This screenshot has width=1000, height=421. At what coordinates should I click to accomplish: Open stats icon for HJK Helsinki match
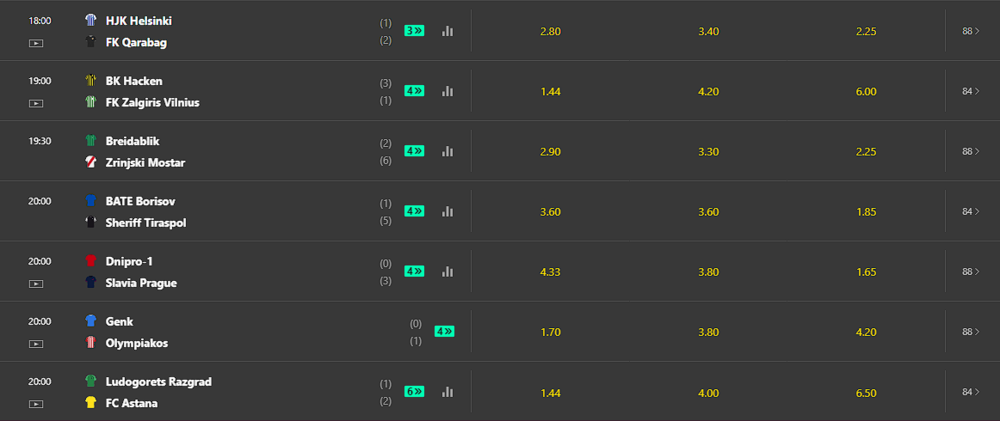tap(447, 31)
